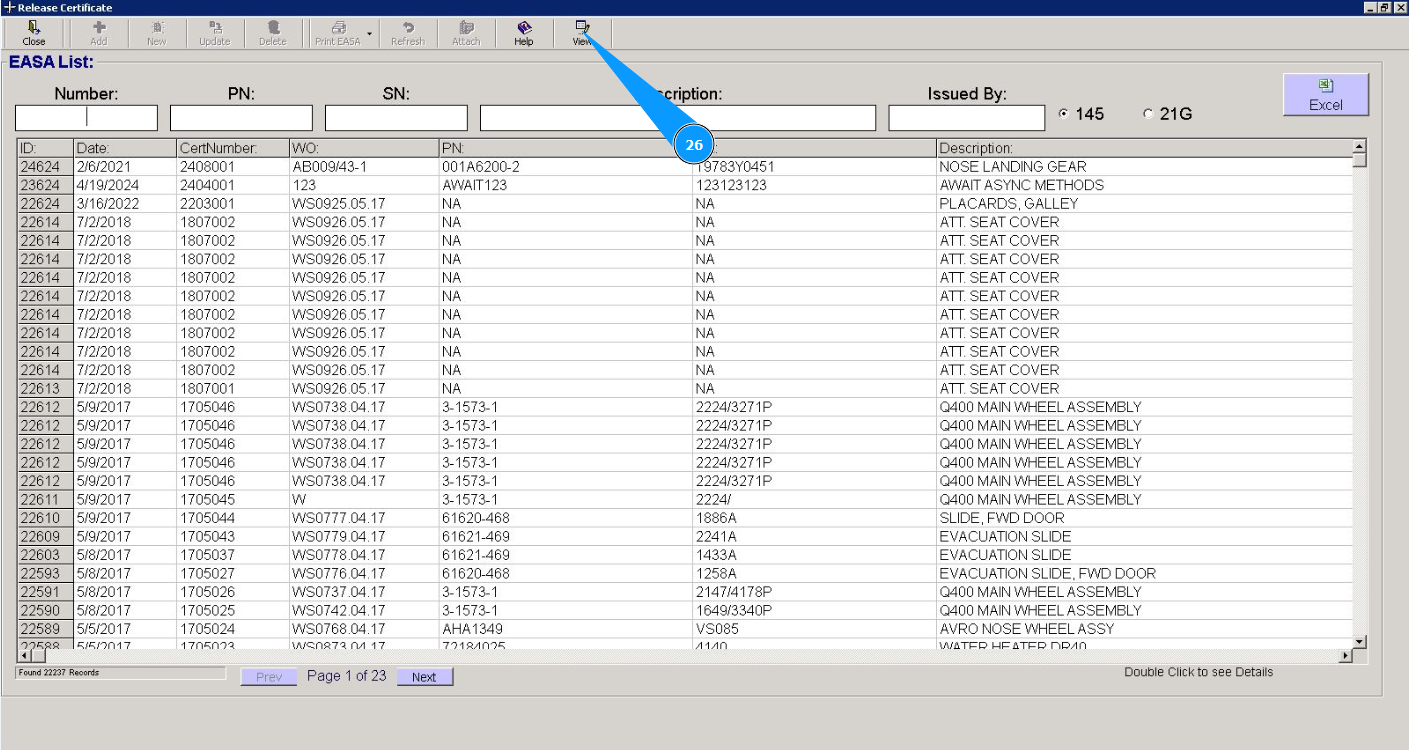Select PLACARDS, GALLEY description
Viewport: 1409px width, 750px height.
(x=1009, y=204)
